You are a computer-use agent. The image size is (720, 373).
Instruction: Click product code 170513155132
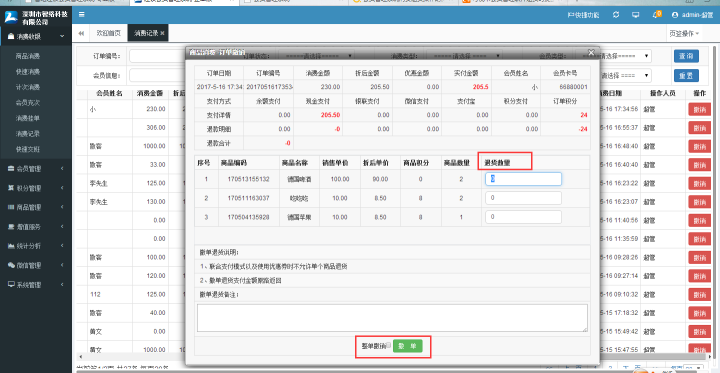coord(248,179)
